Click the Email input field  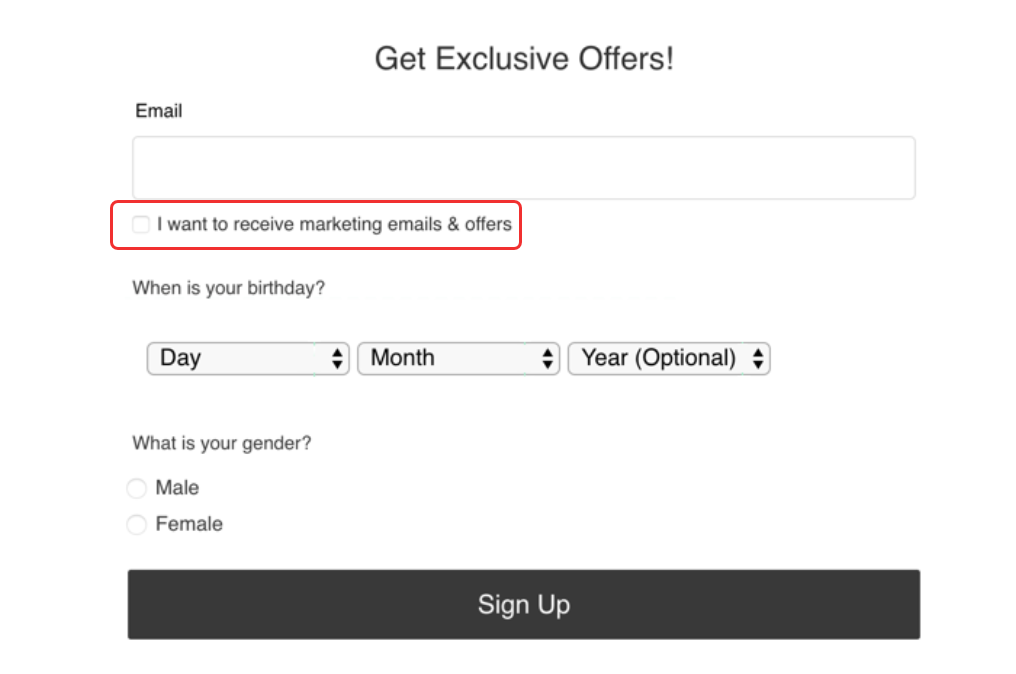coord(523,168)
